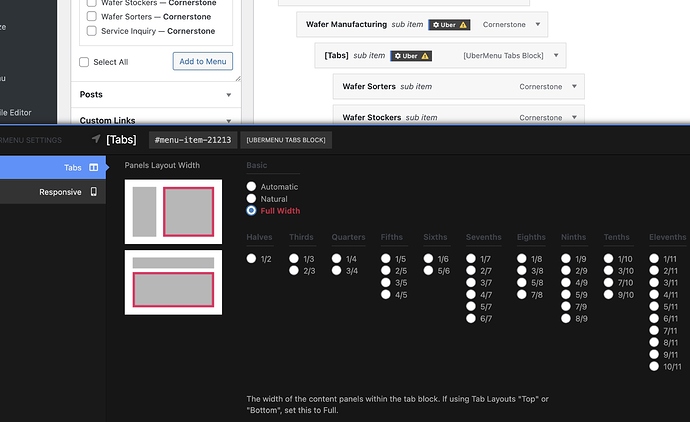The image size is (690, 422).
Task: Tick the Select All checkbox
Action: pyautogui.click(x=84, y=62)
